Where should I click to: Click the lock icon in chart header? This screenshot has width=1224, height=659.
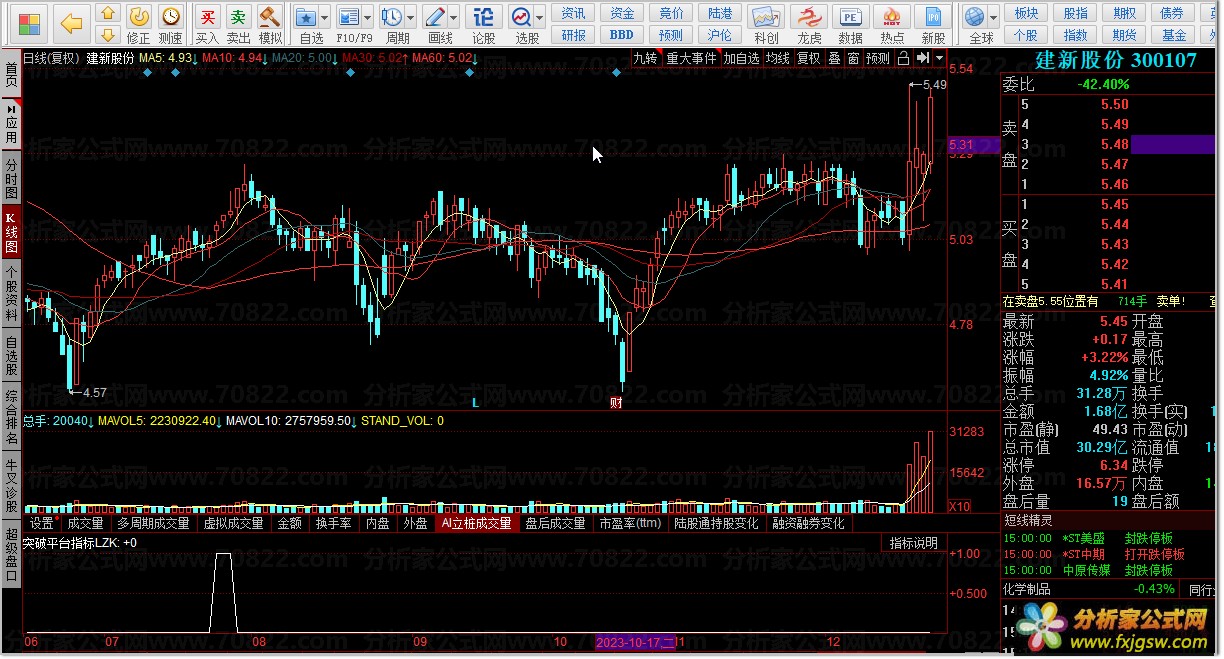[905, 58]
